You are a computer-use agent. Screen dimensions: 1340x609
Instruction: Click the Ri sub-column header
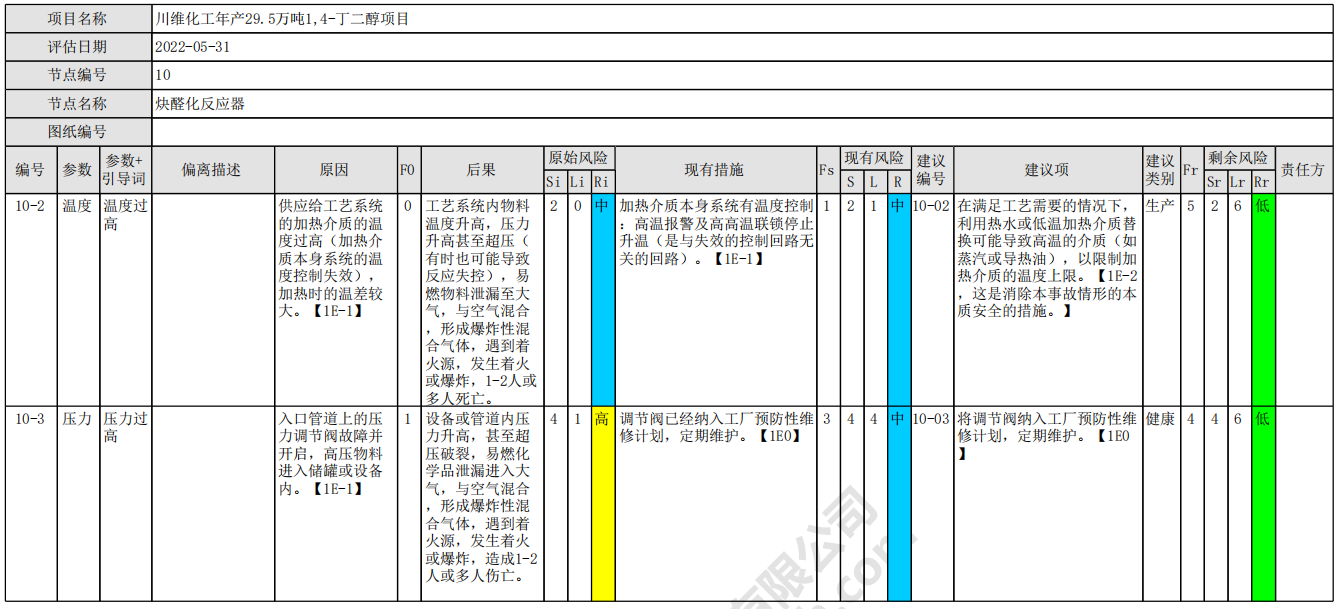pyautogui.click(x=602, y=182)
